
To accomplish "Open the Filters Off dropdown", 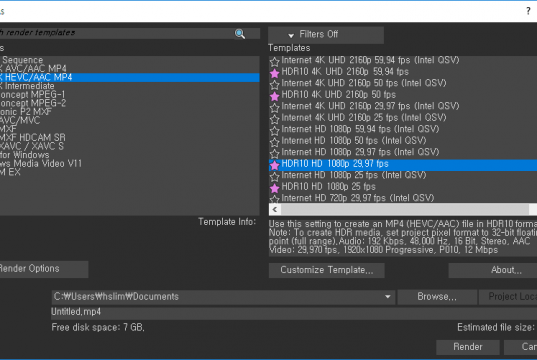I will 326,35.
